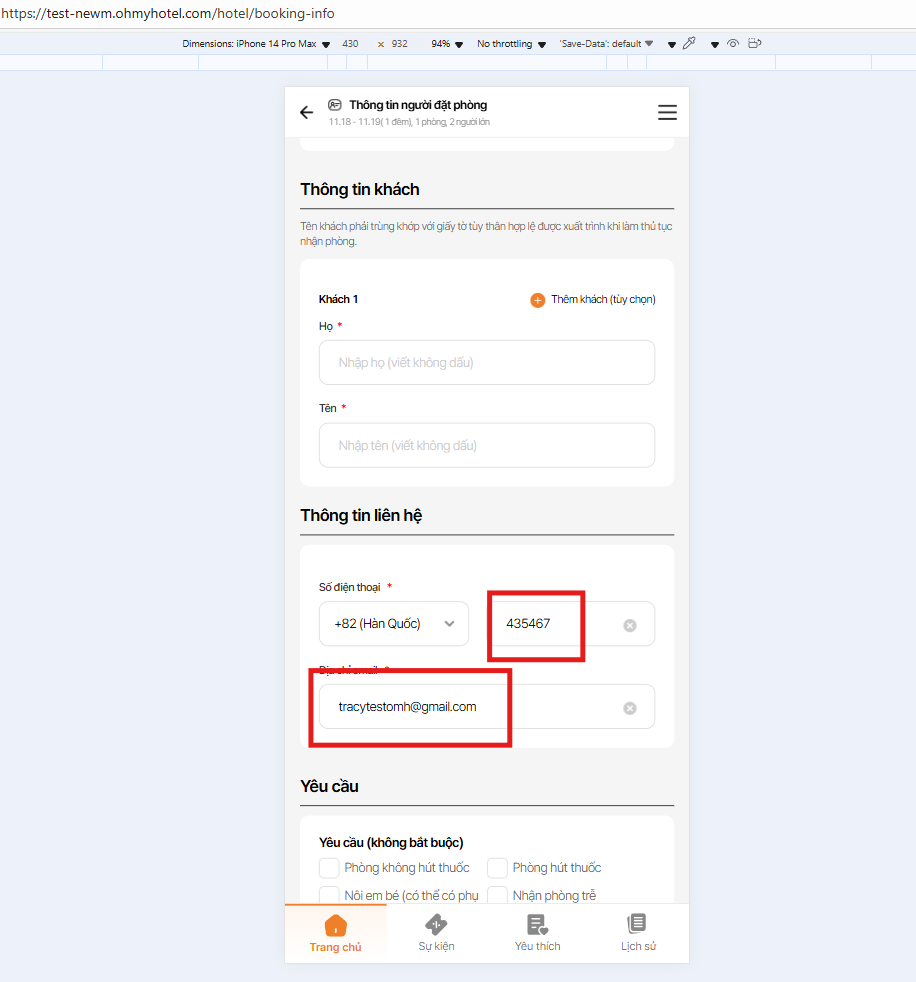Check Phòng hút thuốc option

tap(497, 868)
